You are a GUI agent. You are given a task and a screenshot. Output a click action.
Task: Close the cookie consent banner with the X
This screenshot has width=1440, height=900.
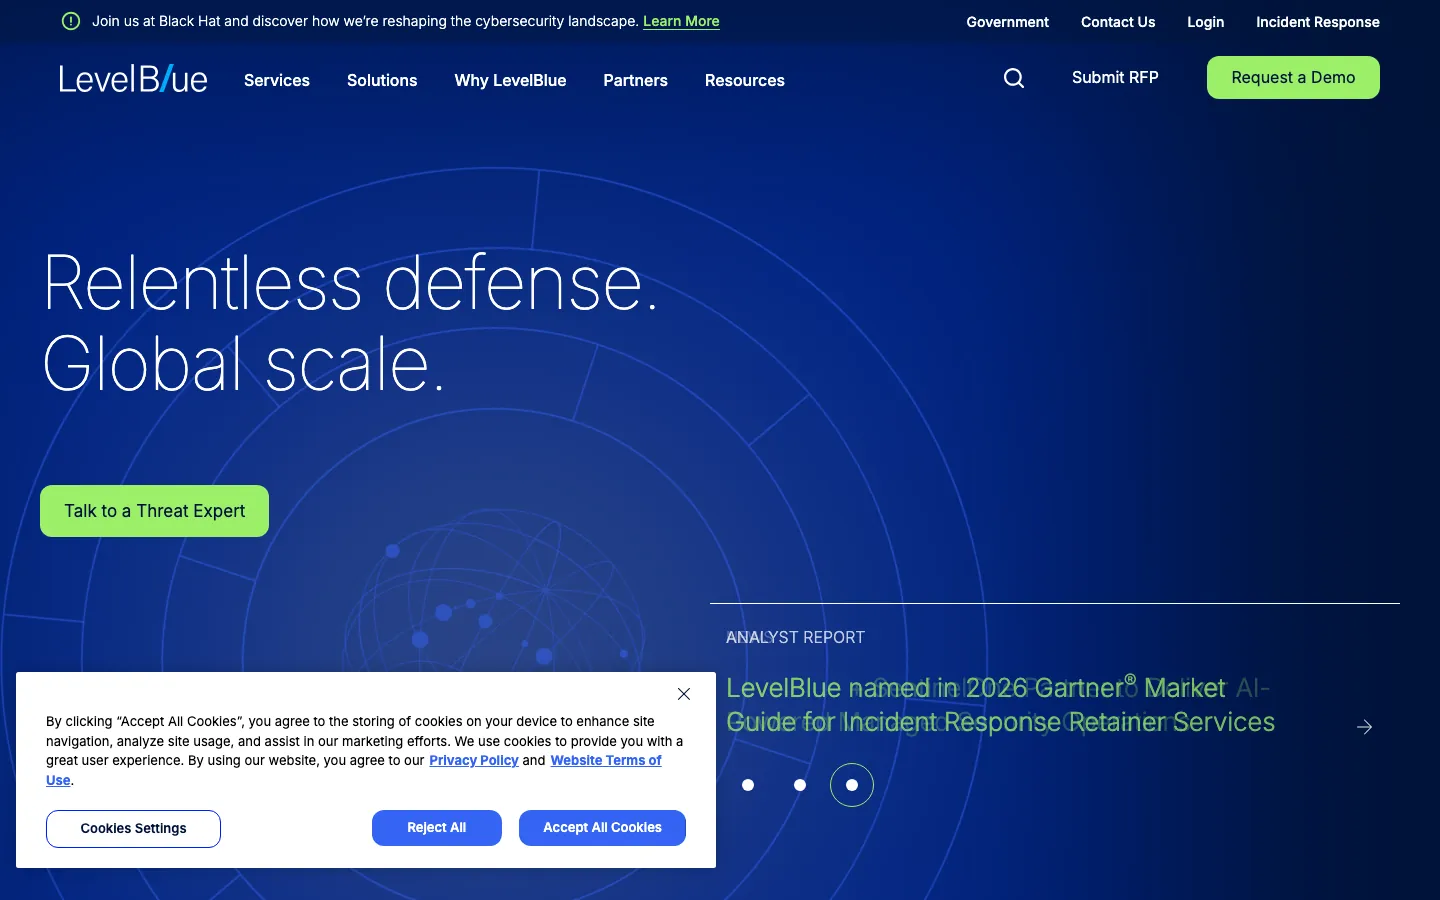[x=684, y=694]
